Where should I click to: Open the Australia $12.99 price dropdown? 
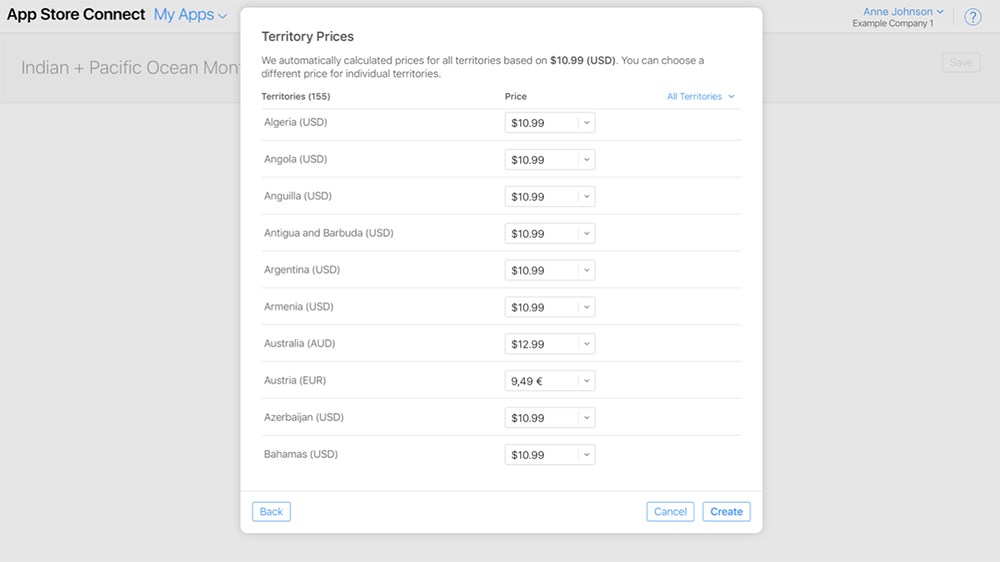click(550, 344)
